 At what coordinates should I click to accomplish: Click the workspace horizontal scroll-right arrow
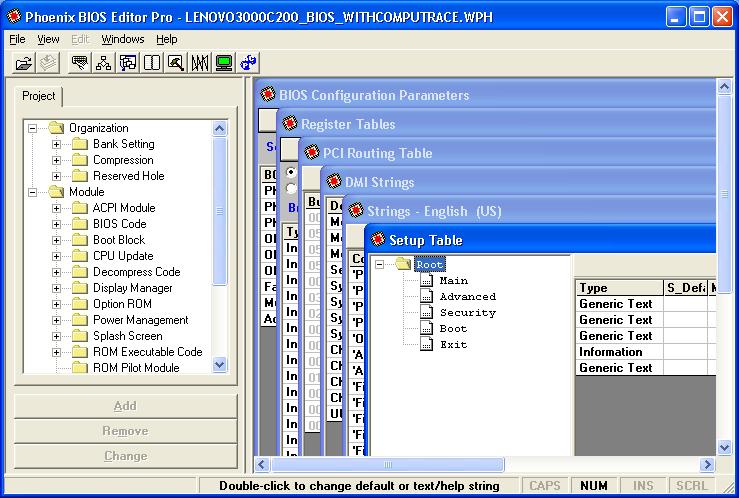(707, 465)
